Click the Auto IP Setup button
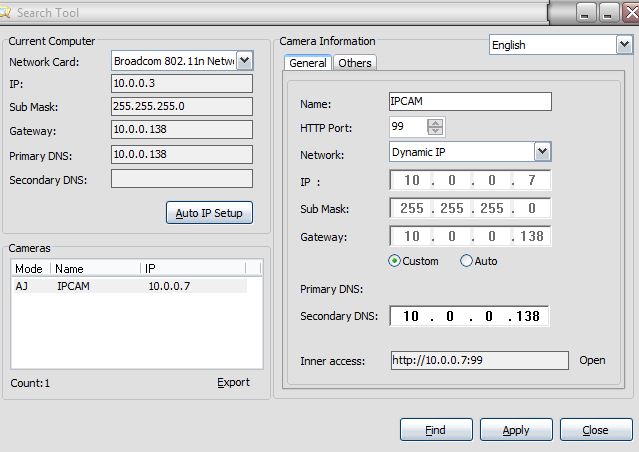Image resolution: width=639 pixels, height=452 pixels. [208, 213]
